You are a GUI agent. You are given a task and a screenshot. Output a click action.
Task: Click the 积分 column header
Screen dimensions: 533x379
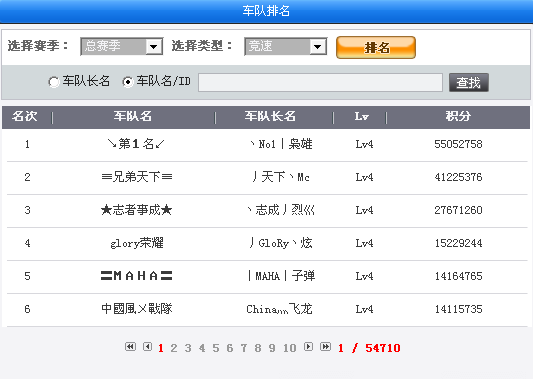458,117
